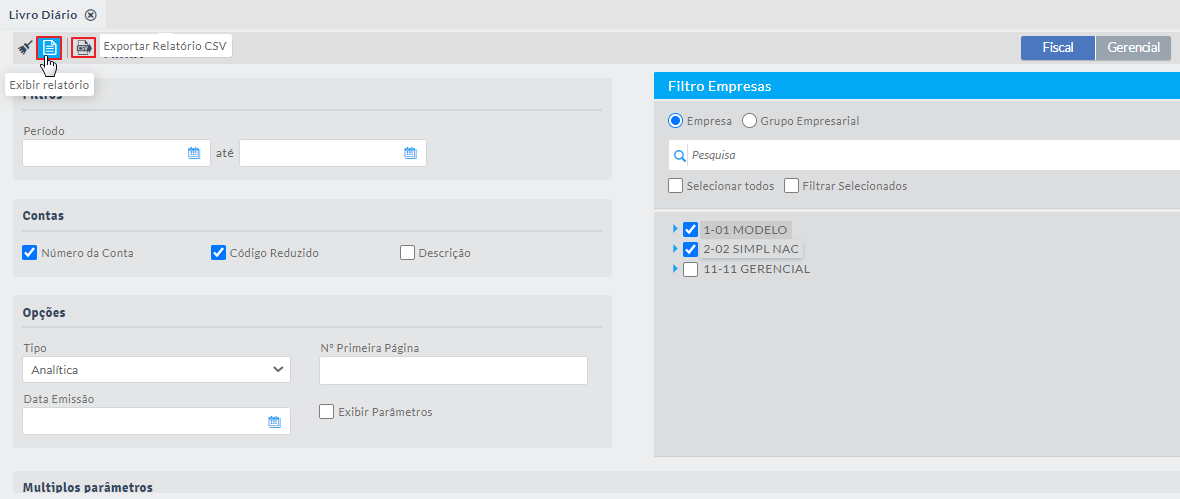The width and height of the screenshot is (1180, 499).
Task: Focus the Nº Primeira Página field
Action: tap(453, 371)
